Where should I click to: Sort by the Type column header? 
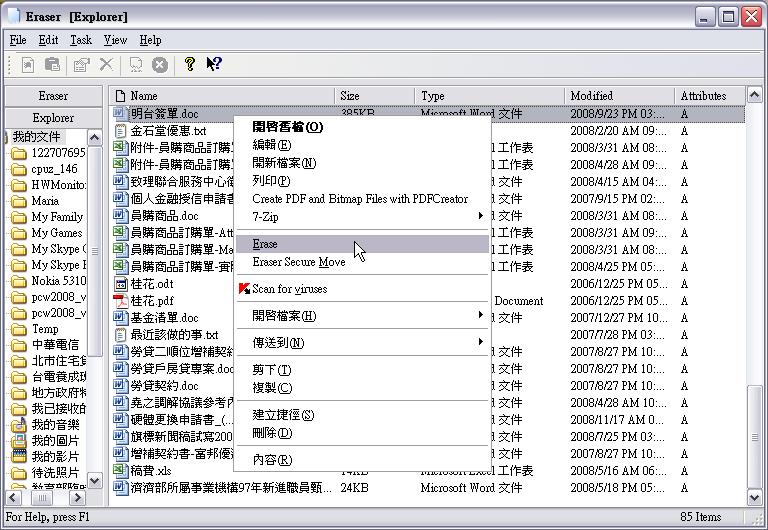[490, 96]
